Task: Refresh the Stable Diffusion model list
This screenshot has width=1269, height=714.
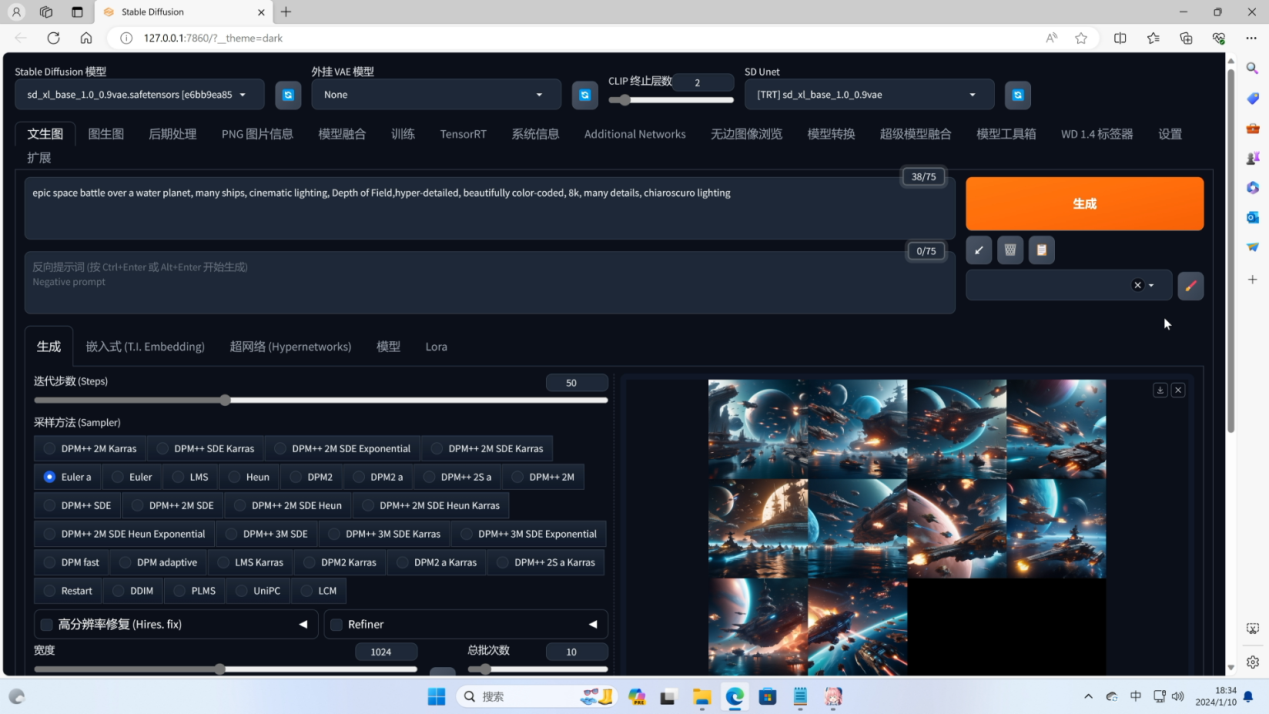Action: pyautogui.click(x=288, y=95)
